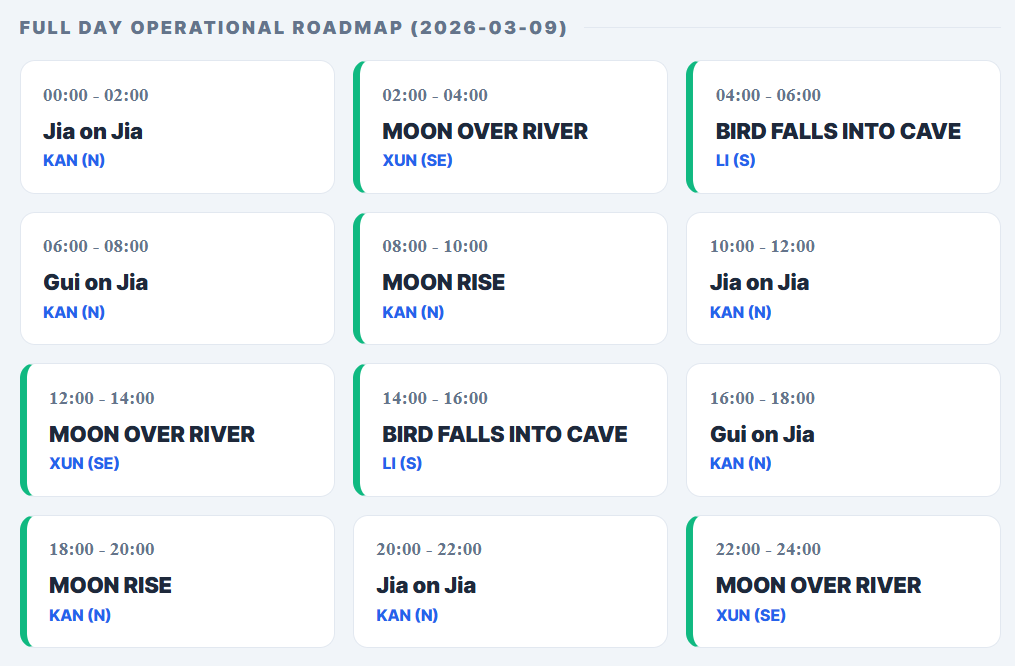Image resolution: width=1015 pixels, height=666 pixels.
Task: Select the 08:00 - 10:00 Moon Rise card
Action: click(510, 278)
